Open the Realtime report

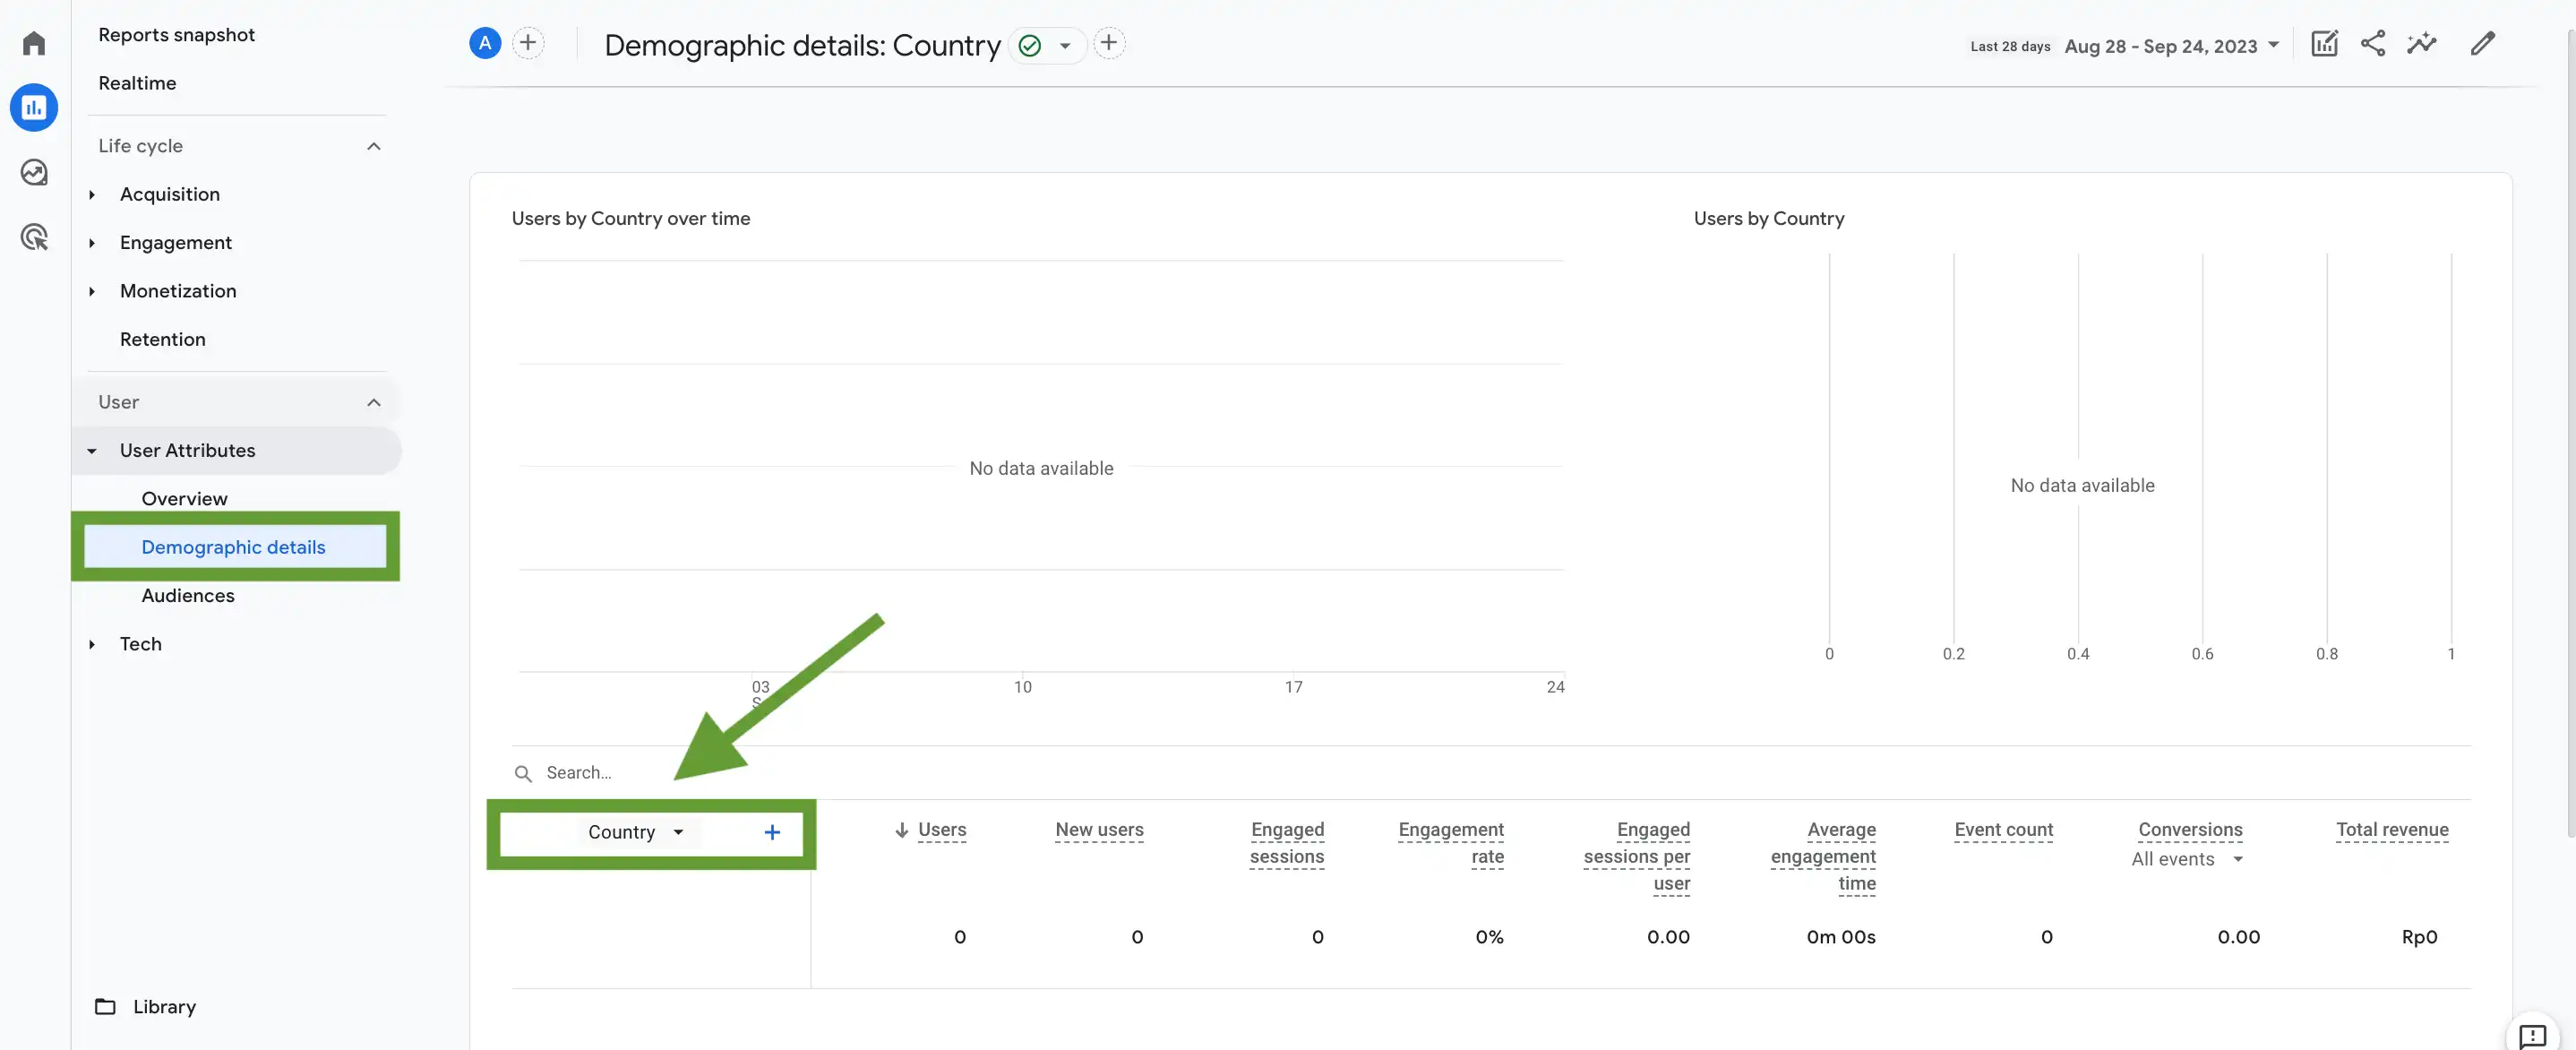pos(137,83)
